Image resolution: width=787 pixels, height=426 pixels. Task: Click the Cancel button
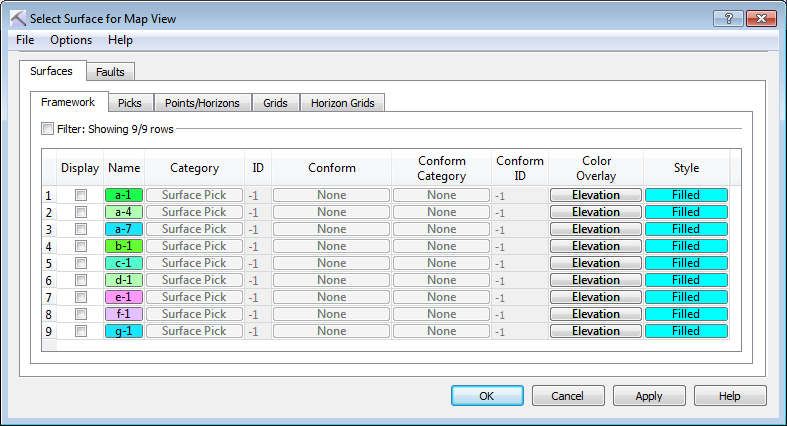coord(568,396)
